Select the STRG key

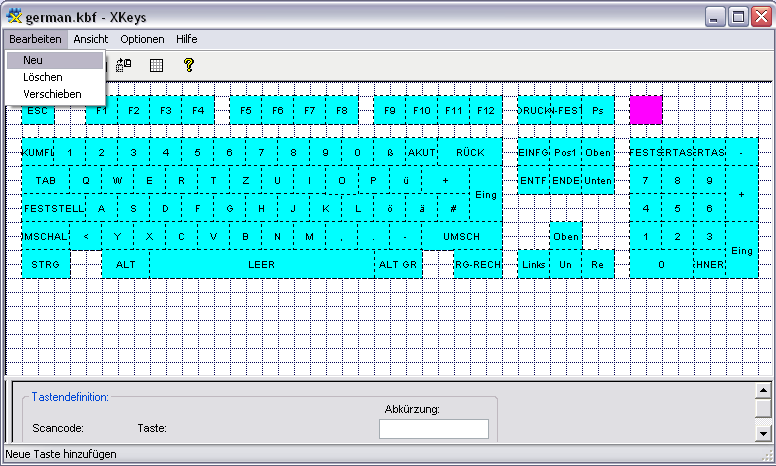point(46,265)
